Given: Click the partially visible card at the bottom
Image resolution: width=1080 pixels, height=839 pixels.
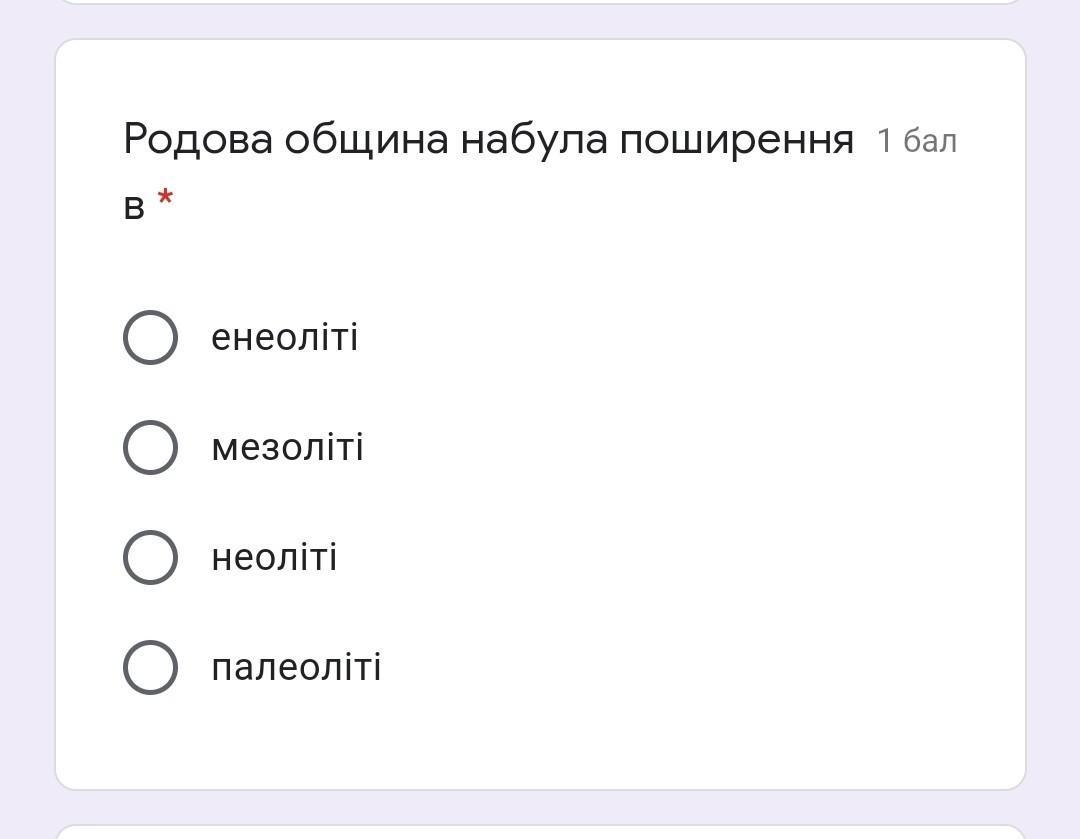Looking at the screenshot, I should pyautogui.click(x=540, y=832).
